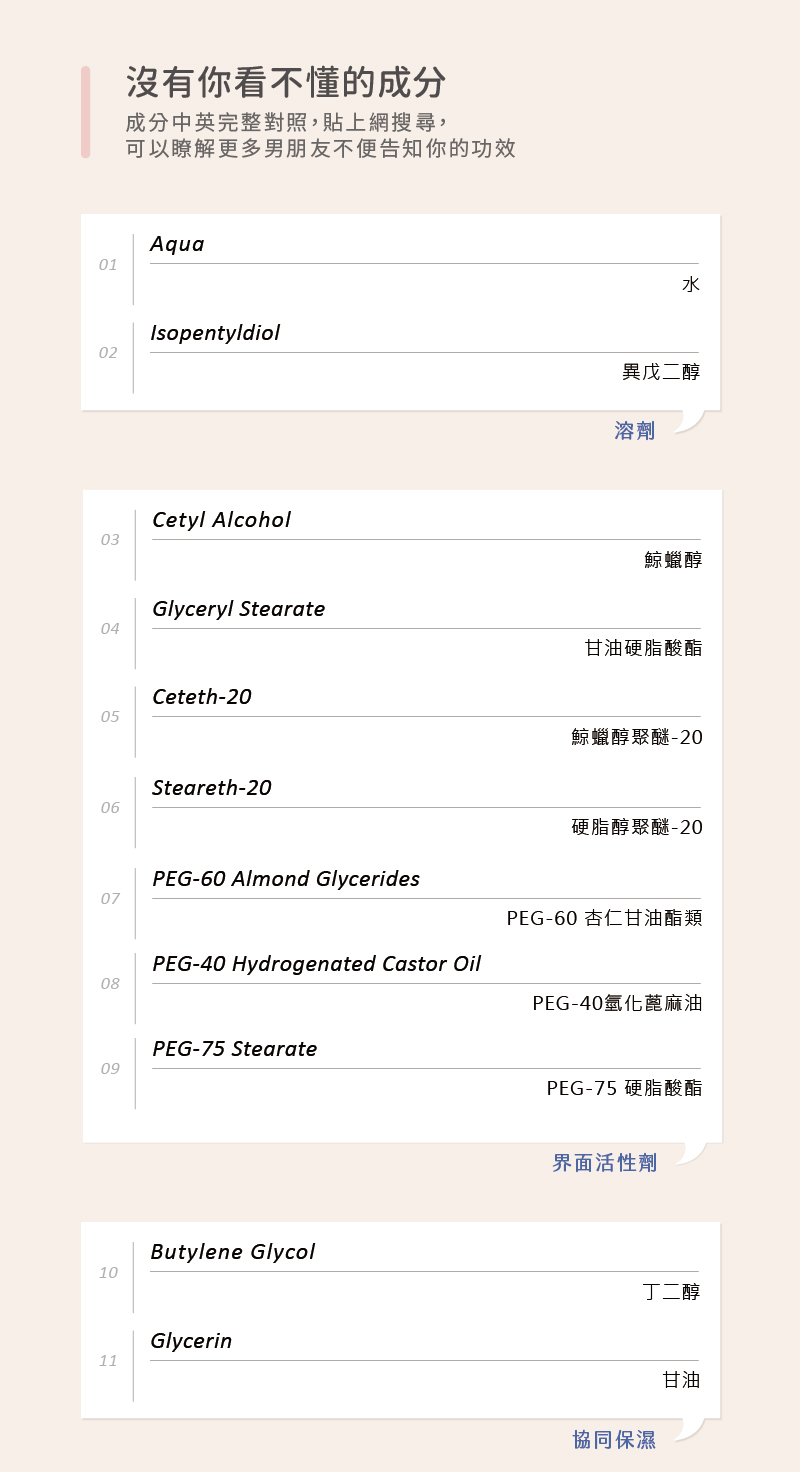Select PEG-60 Almond Glycerides
The width and height of the screenshot is (800, 1472).
286,879
